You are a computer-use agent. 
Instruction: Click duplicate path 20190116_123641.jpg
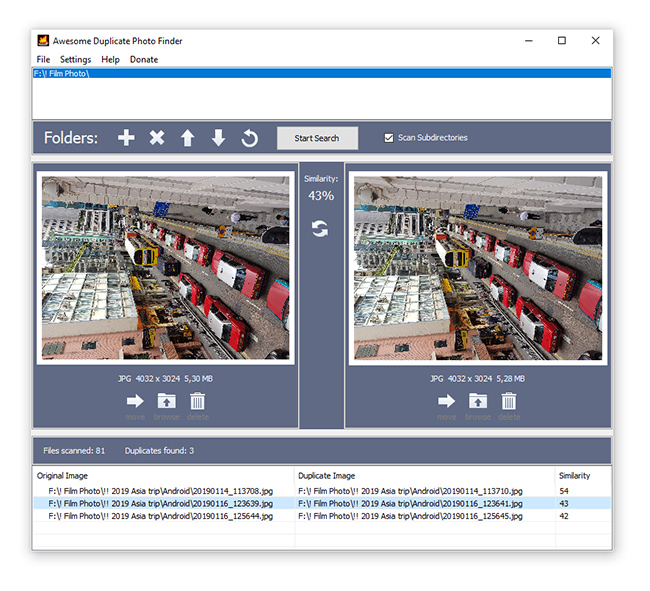click(x=410, y=504)
